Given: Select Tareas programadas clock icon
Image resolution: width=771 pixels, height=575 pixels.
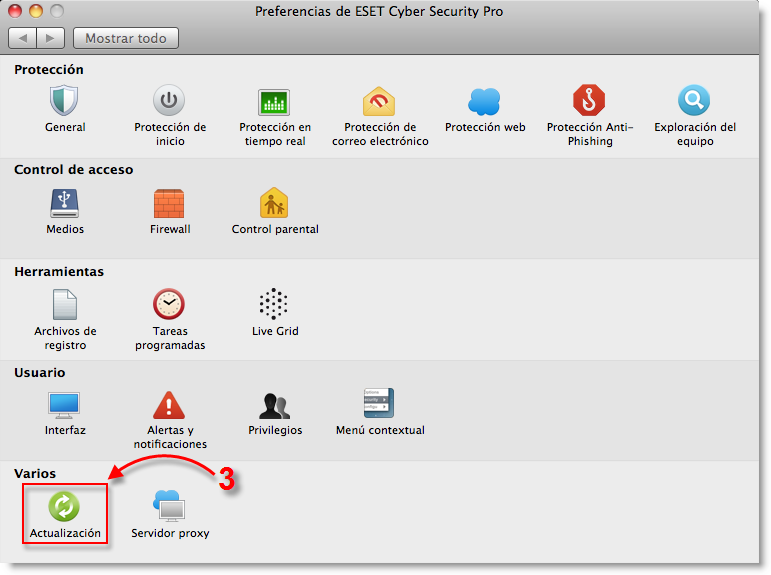Looking at the screenshot, I should click(170, 305).
